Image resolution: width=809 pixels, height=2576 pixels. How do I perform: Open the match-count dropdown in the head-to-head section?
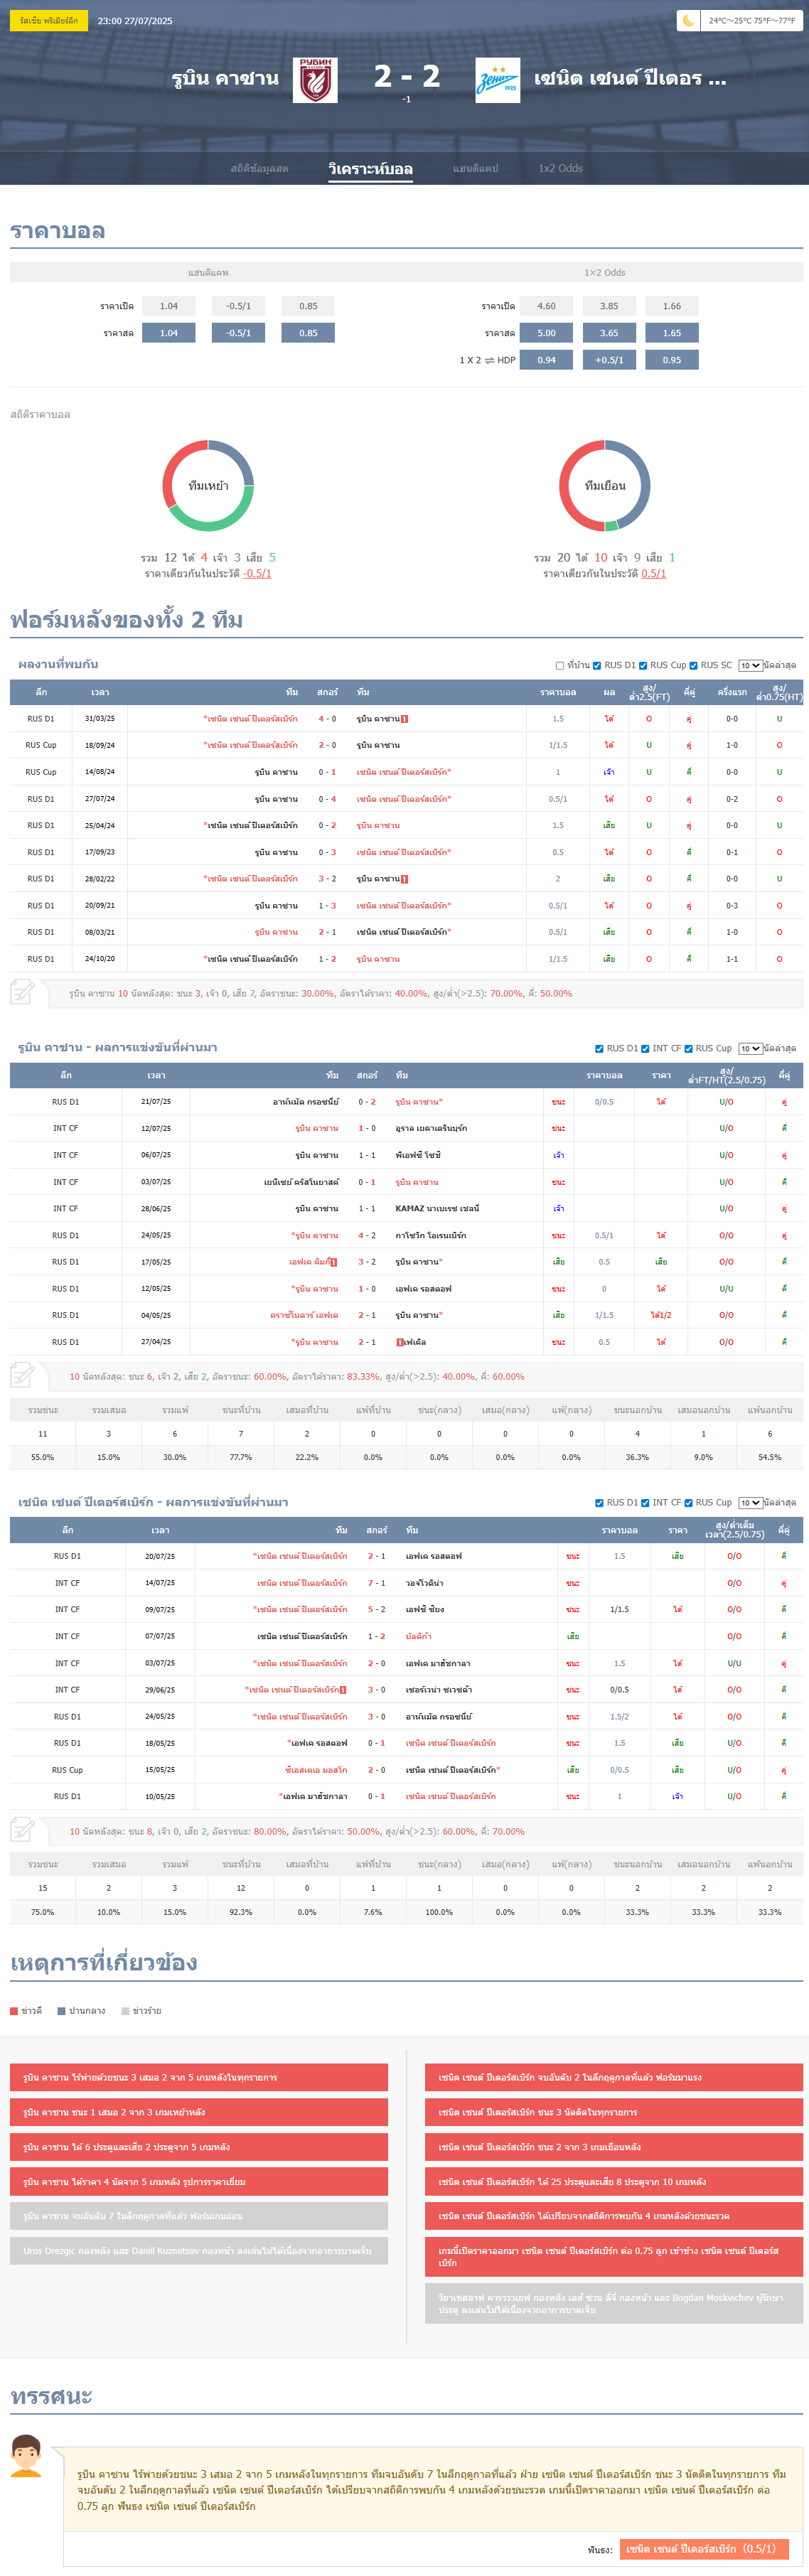[x=750, y=665]
